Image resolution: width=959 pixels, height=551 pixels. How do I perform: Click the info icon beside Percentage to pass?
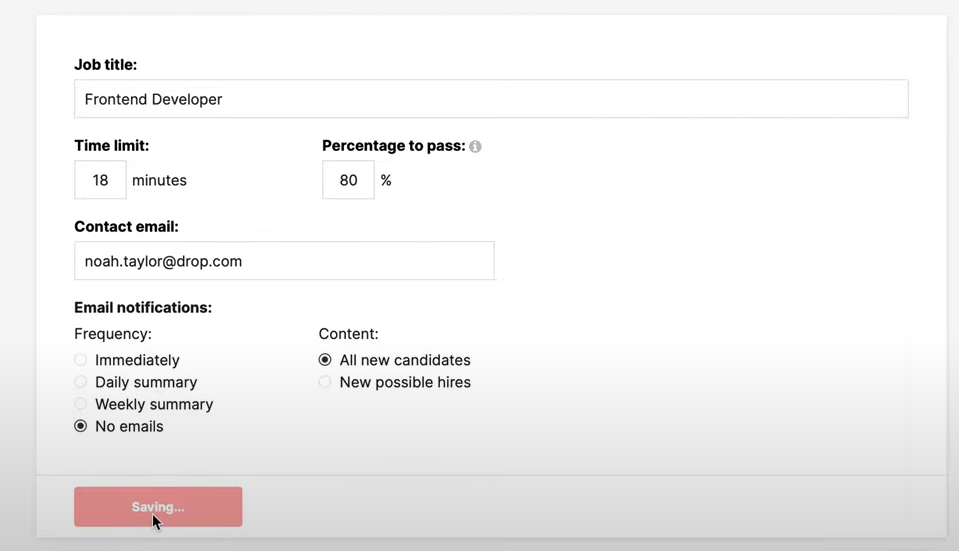475,147
